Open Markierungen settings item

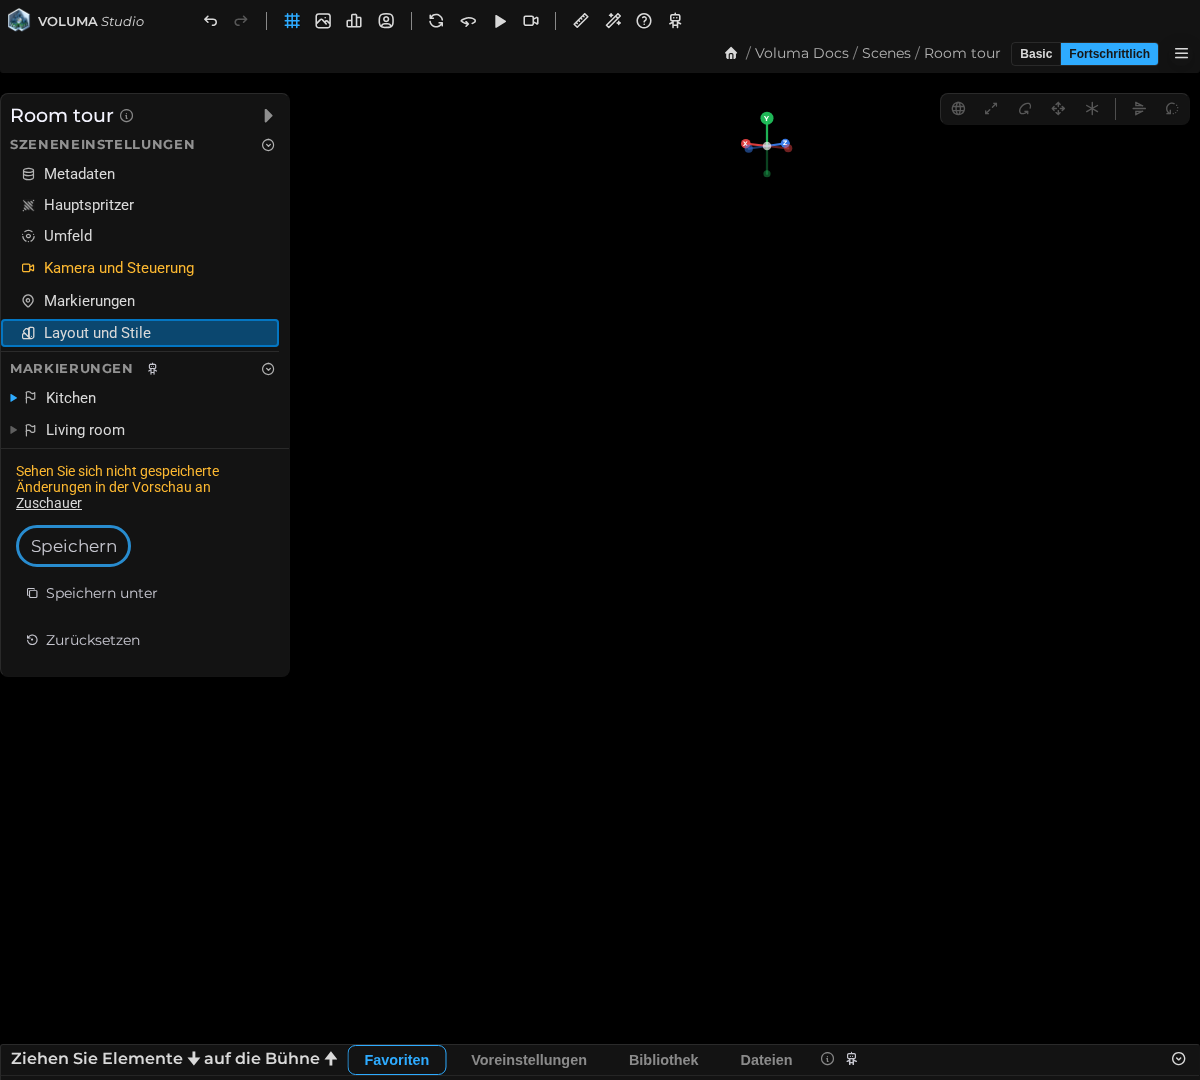[140, 301]
